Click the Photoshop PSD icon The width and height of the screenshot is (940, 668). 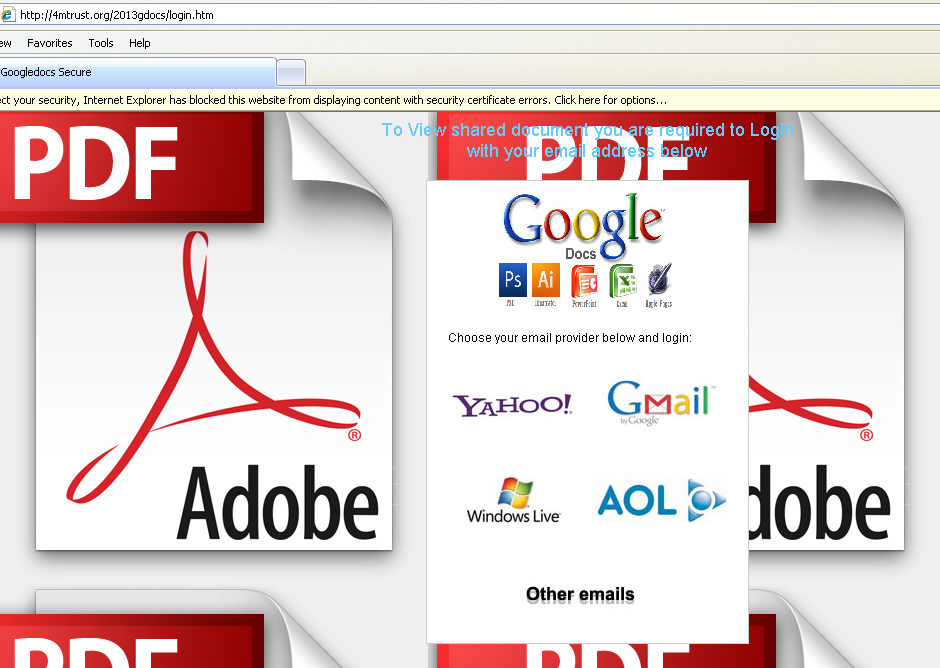coord(512,280)
